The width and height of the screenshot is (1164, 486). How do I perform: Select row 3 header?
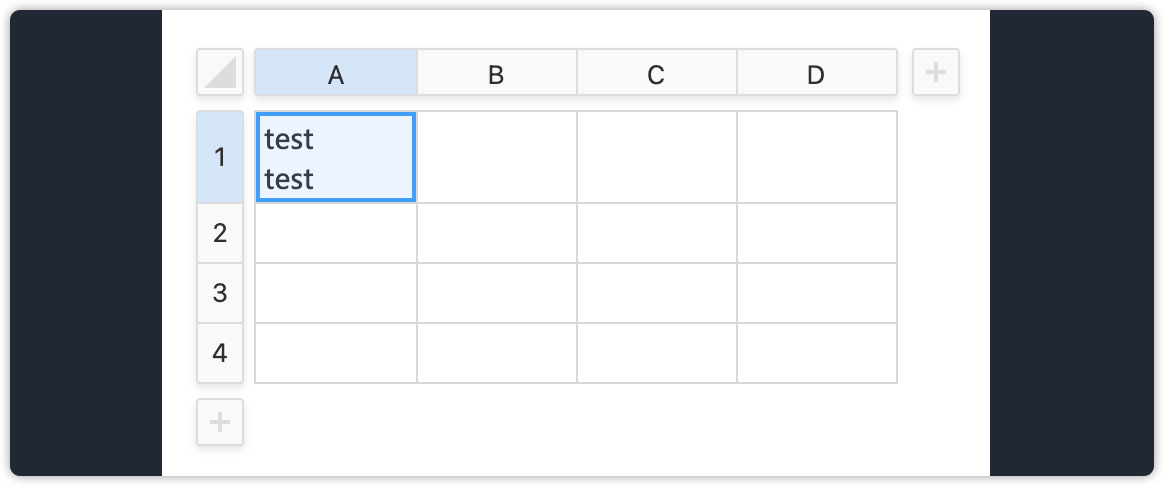pos(220,293)
